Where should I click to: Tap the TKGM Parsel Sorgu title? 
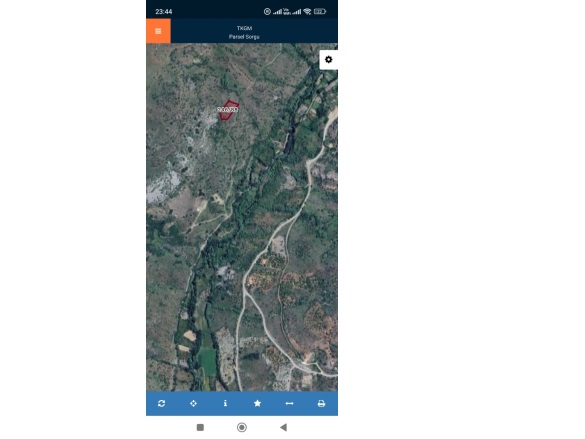(244, 32)
